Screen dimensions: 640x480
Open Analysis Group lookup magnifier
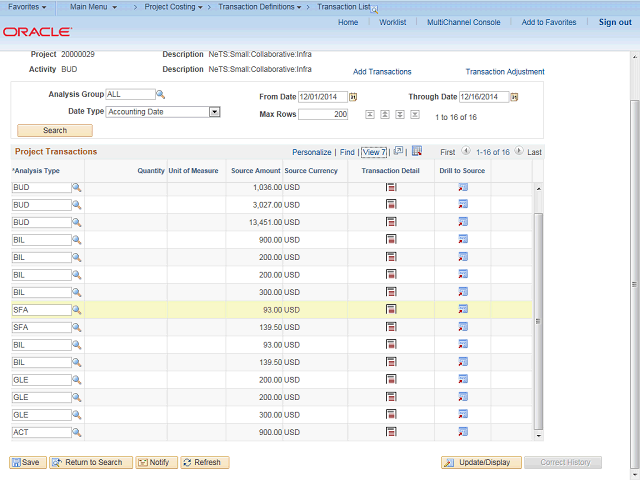160,94
